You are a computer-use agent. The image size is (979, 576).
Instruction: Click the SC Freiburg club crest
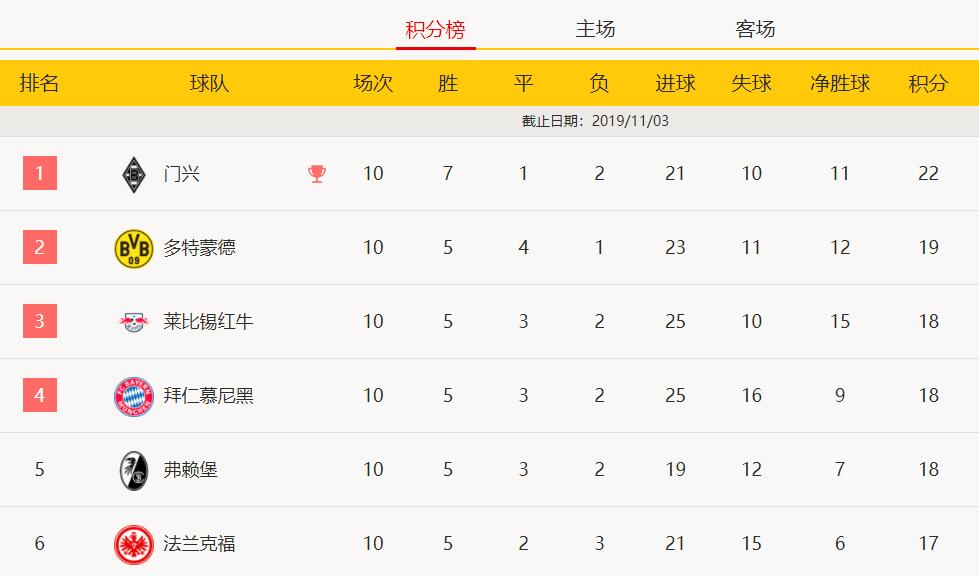point(134,471)
